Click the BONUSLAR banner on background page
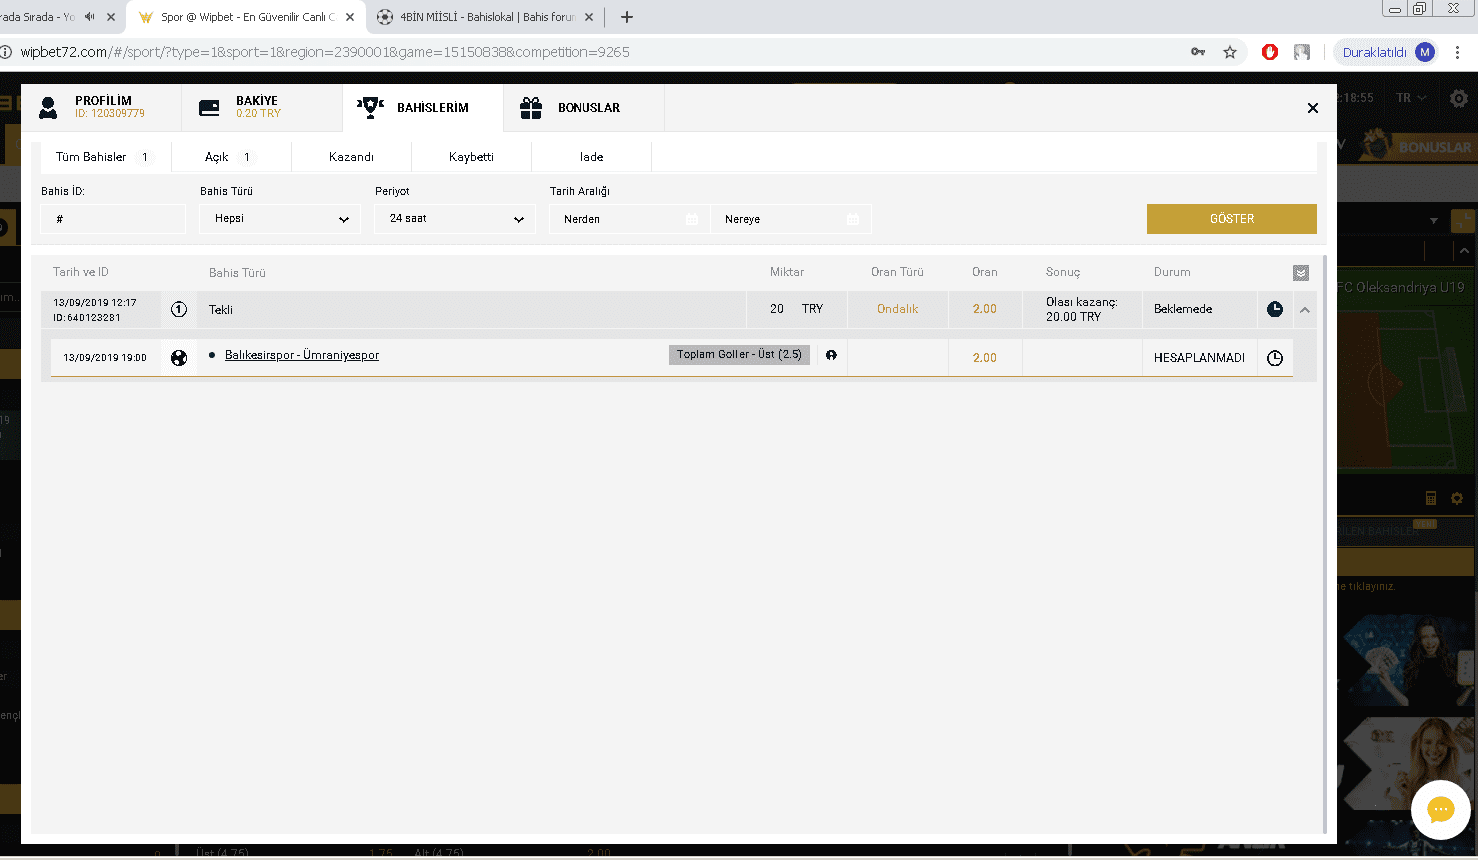Image resolution: width=1478 pixels, height=860 pixels. (x=1418, y=146)
